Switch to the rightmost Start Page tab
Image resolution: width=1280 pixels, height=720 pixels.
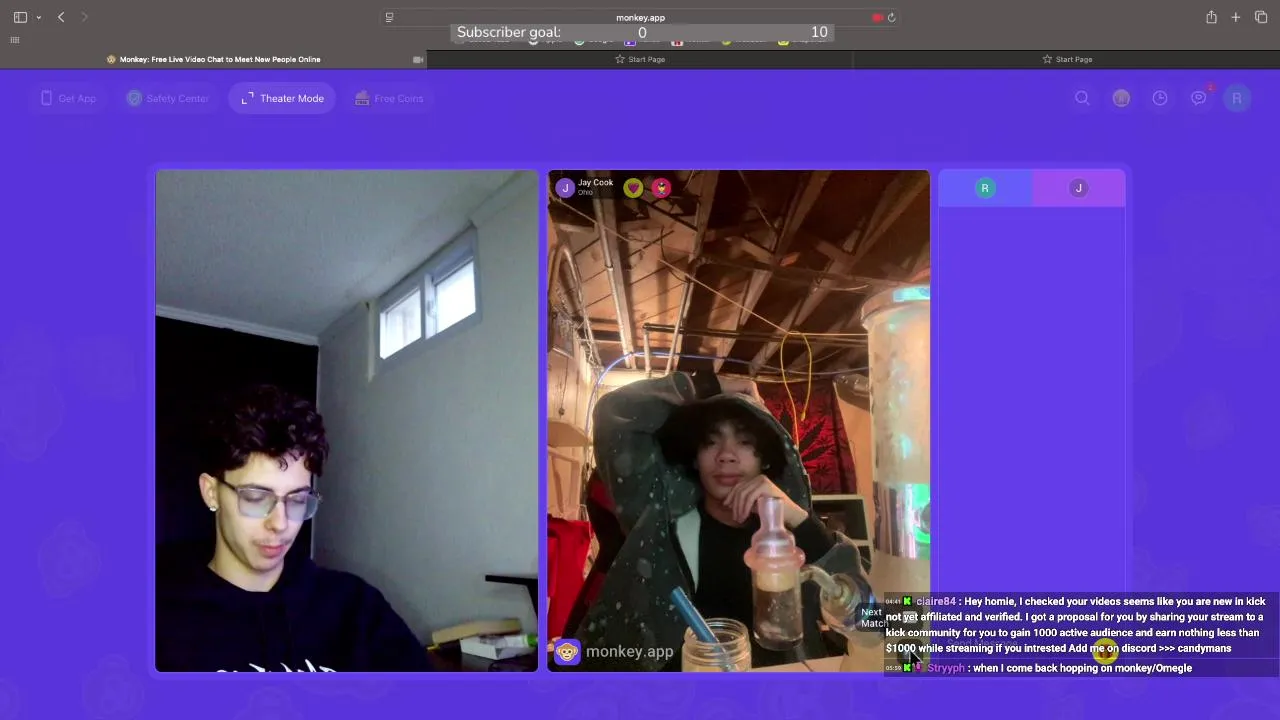pos(1067,59)
